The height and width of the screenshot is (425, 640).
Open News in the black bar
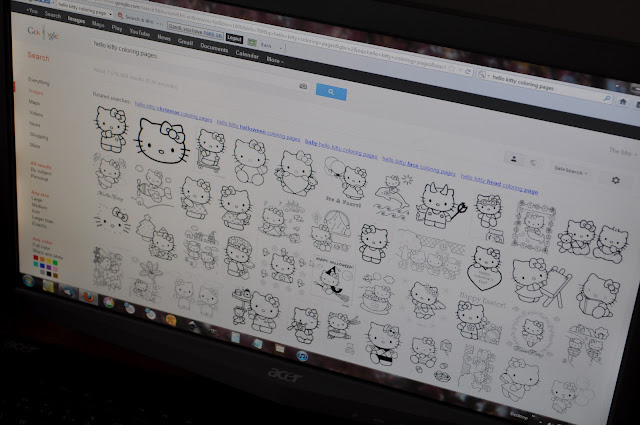164,37
